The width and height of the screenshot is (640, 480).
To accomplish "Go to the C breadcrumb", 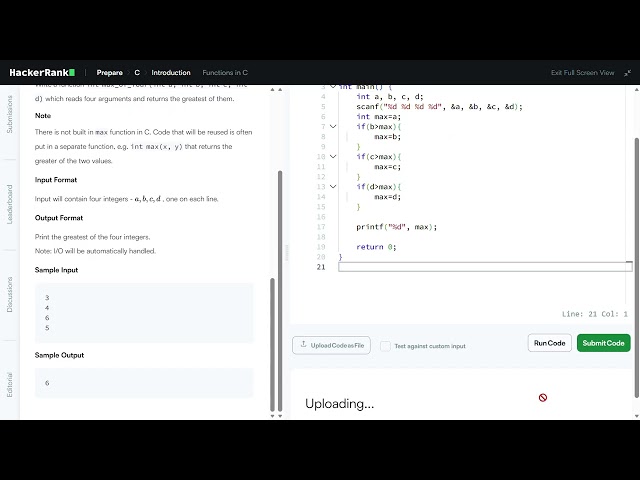I will [137, 73].
